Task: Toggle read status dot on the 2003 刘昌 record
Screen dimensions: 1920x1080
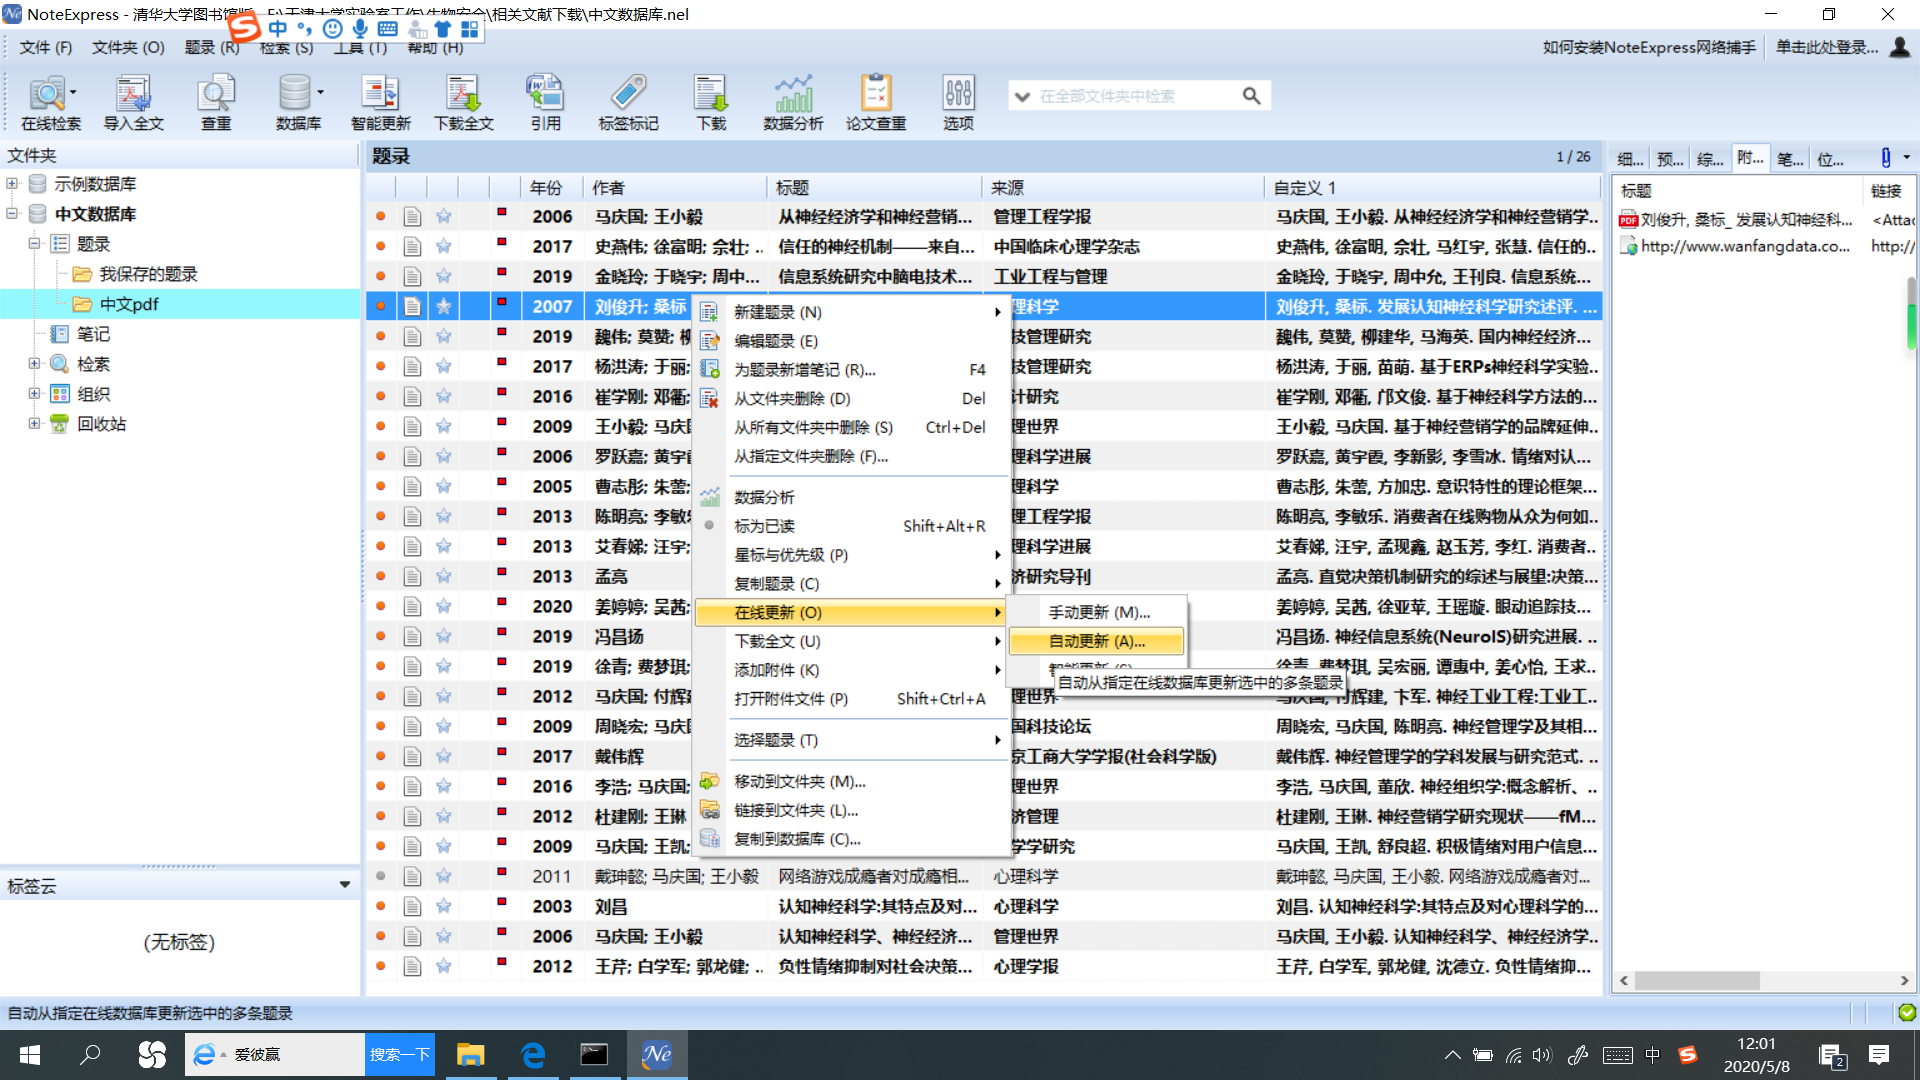Action: click(380, 906)
